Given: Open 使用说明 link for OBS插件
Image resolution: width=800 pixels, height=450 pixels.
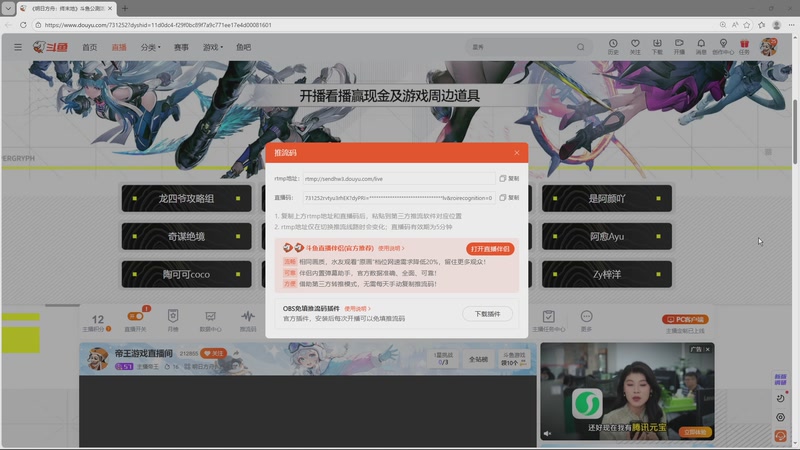Looking at the screenshot, I should [357, 309].
